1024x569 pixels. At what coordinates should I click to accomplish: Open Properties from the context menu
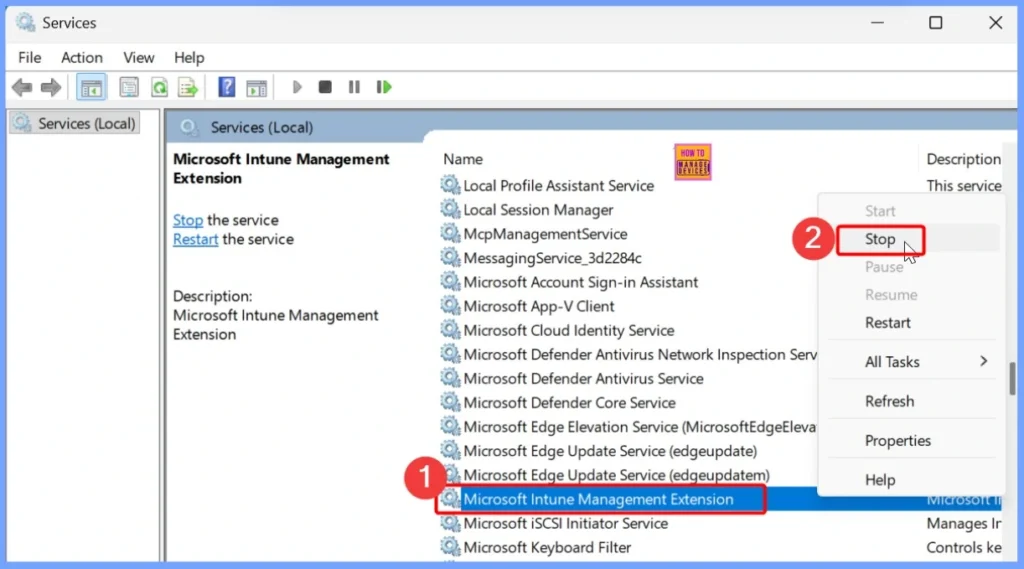coord(897,441)
